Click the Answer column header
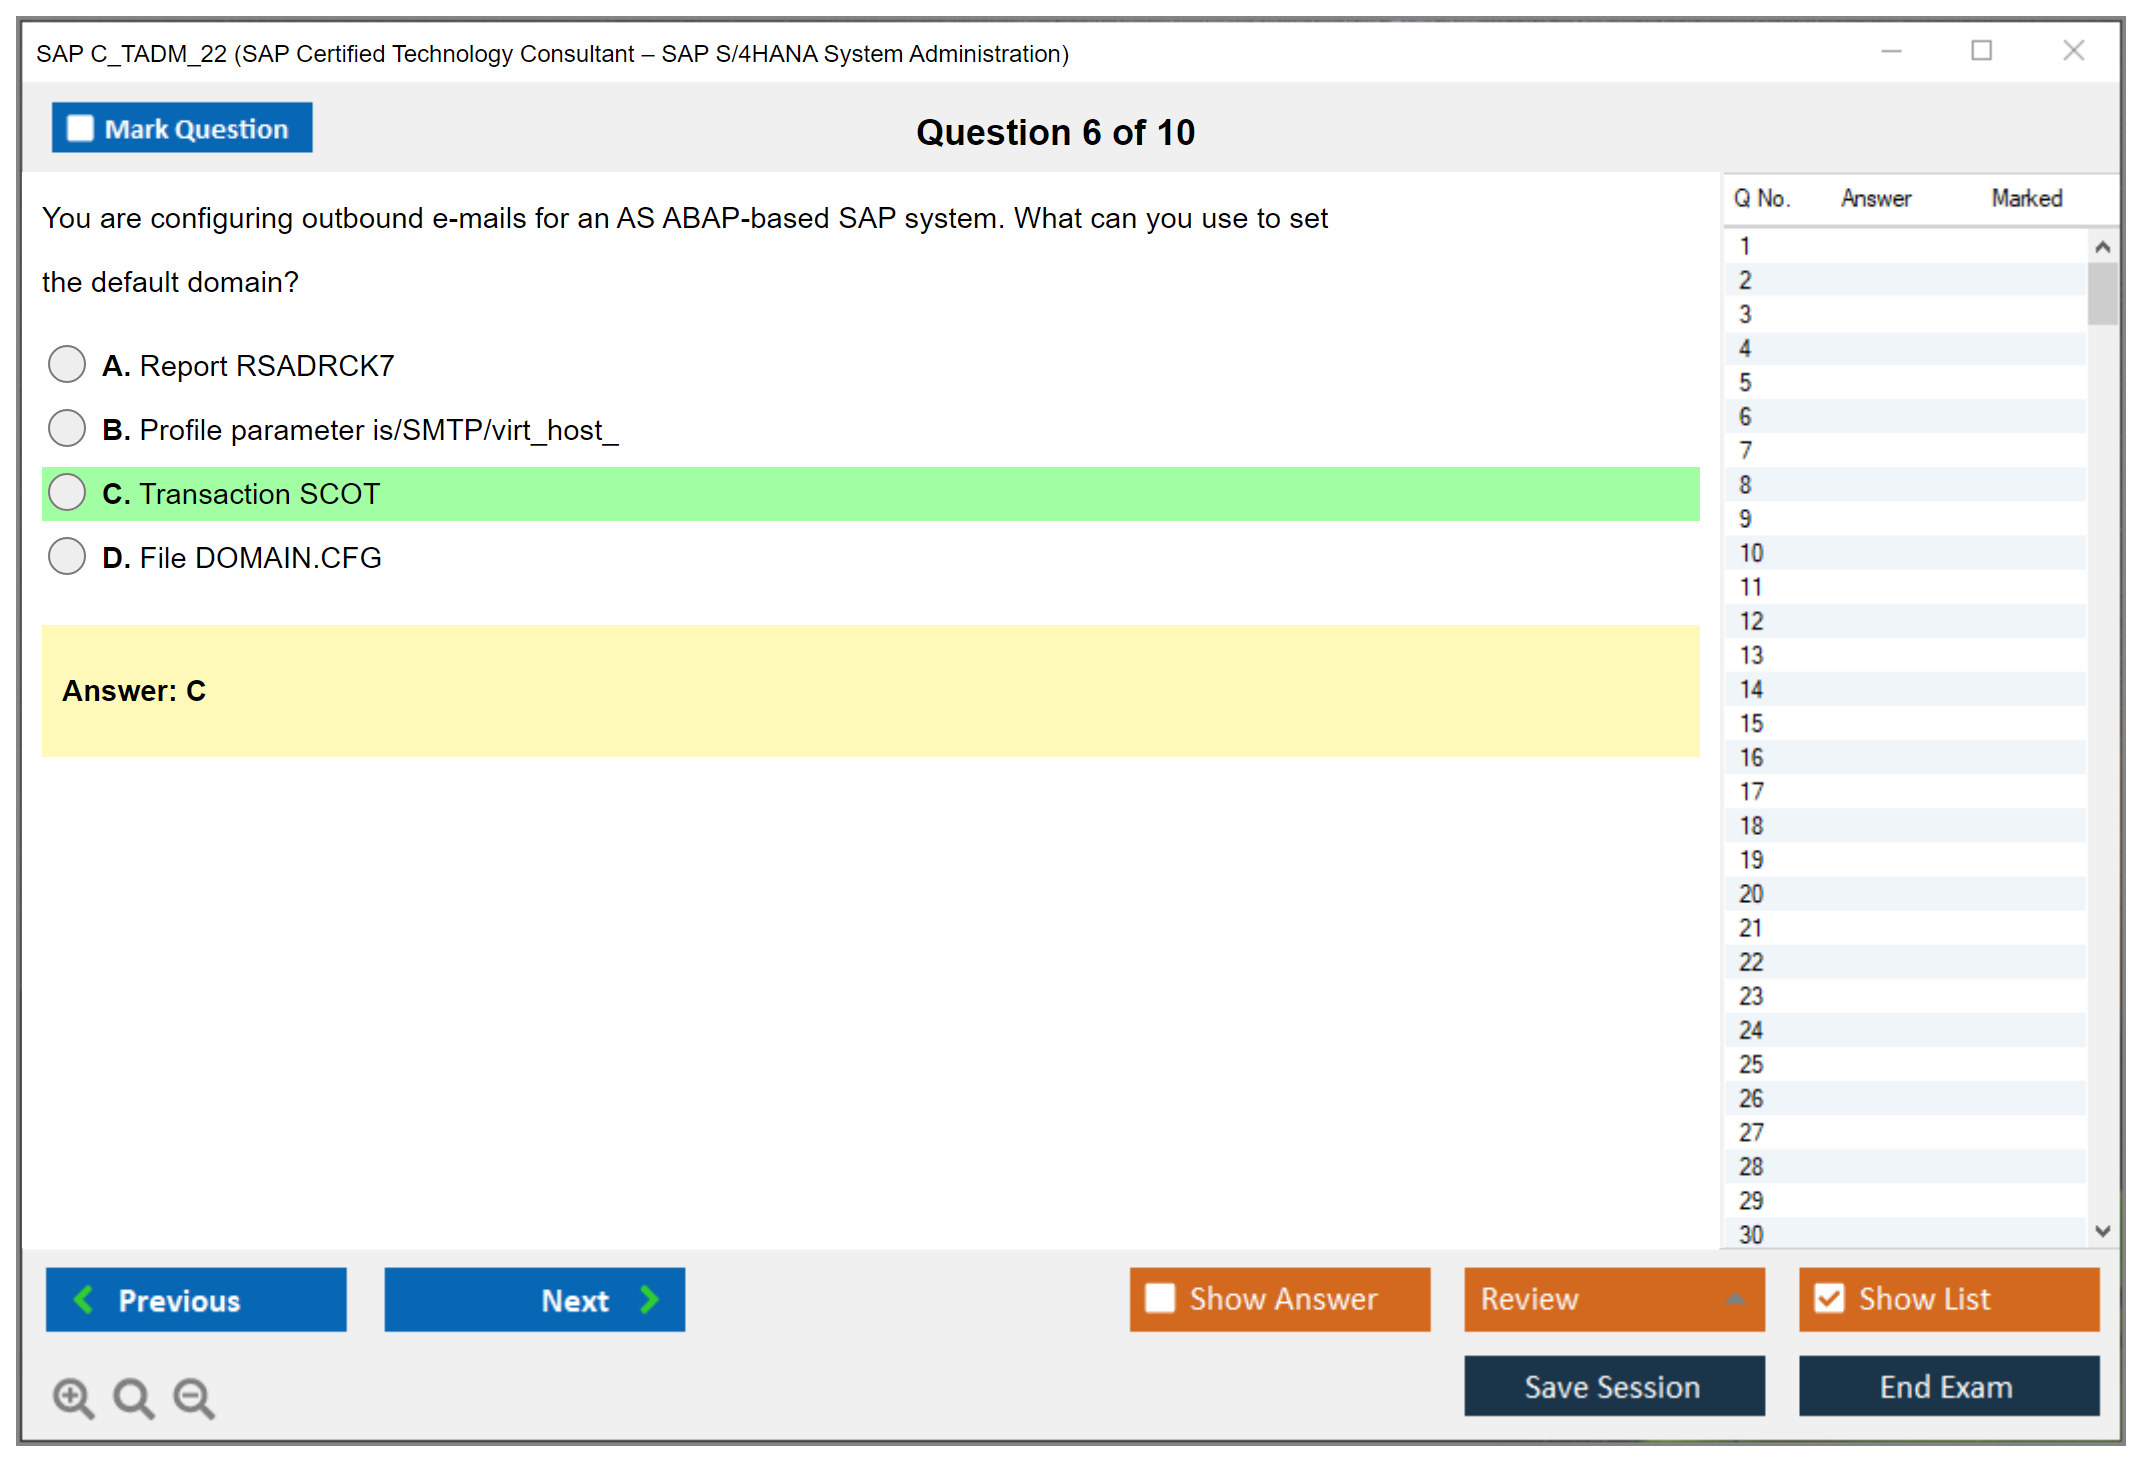Image resolution: width=2150 pixels, height=1470 pixels. [1875, 198]
